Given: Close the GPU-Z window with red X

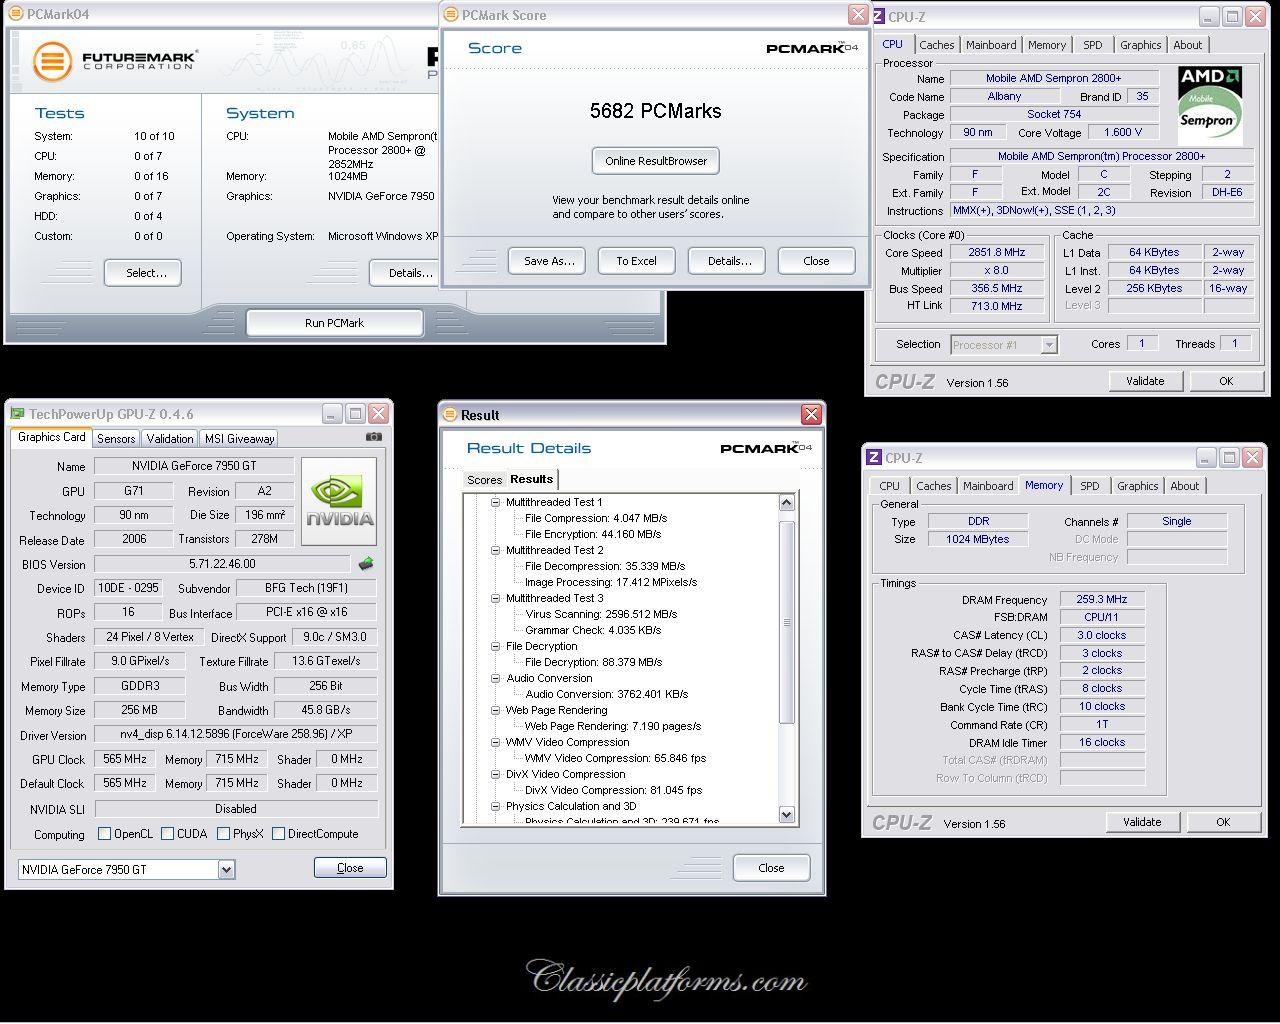Looking at the screenshot, I should pyautogui.click(x=378, y=413).
